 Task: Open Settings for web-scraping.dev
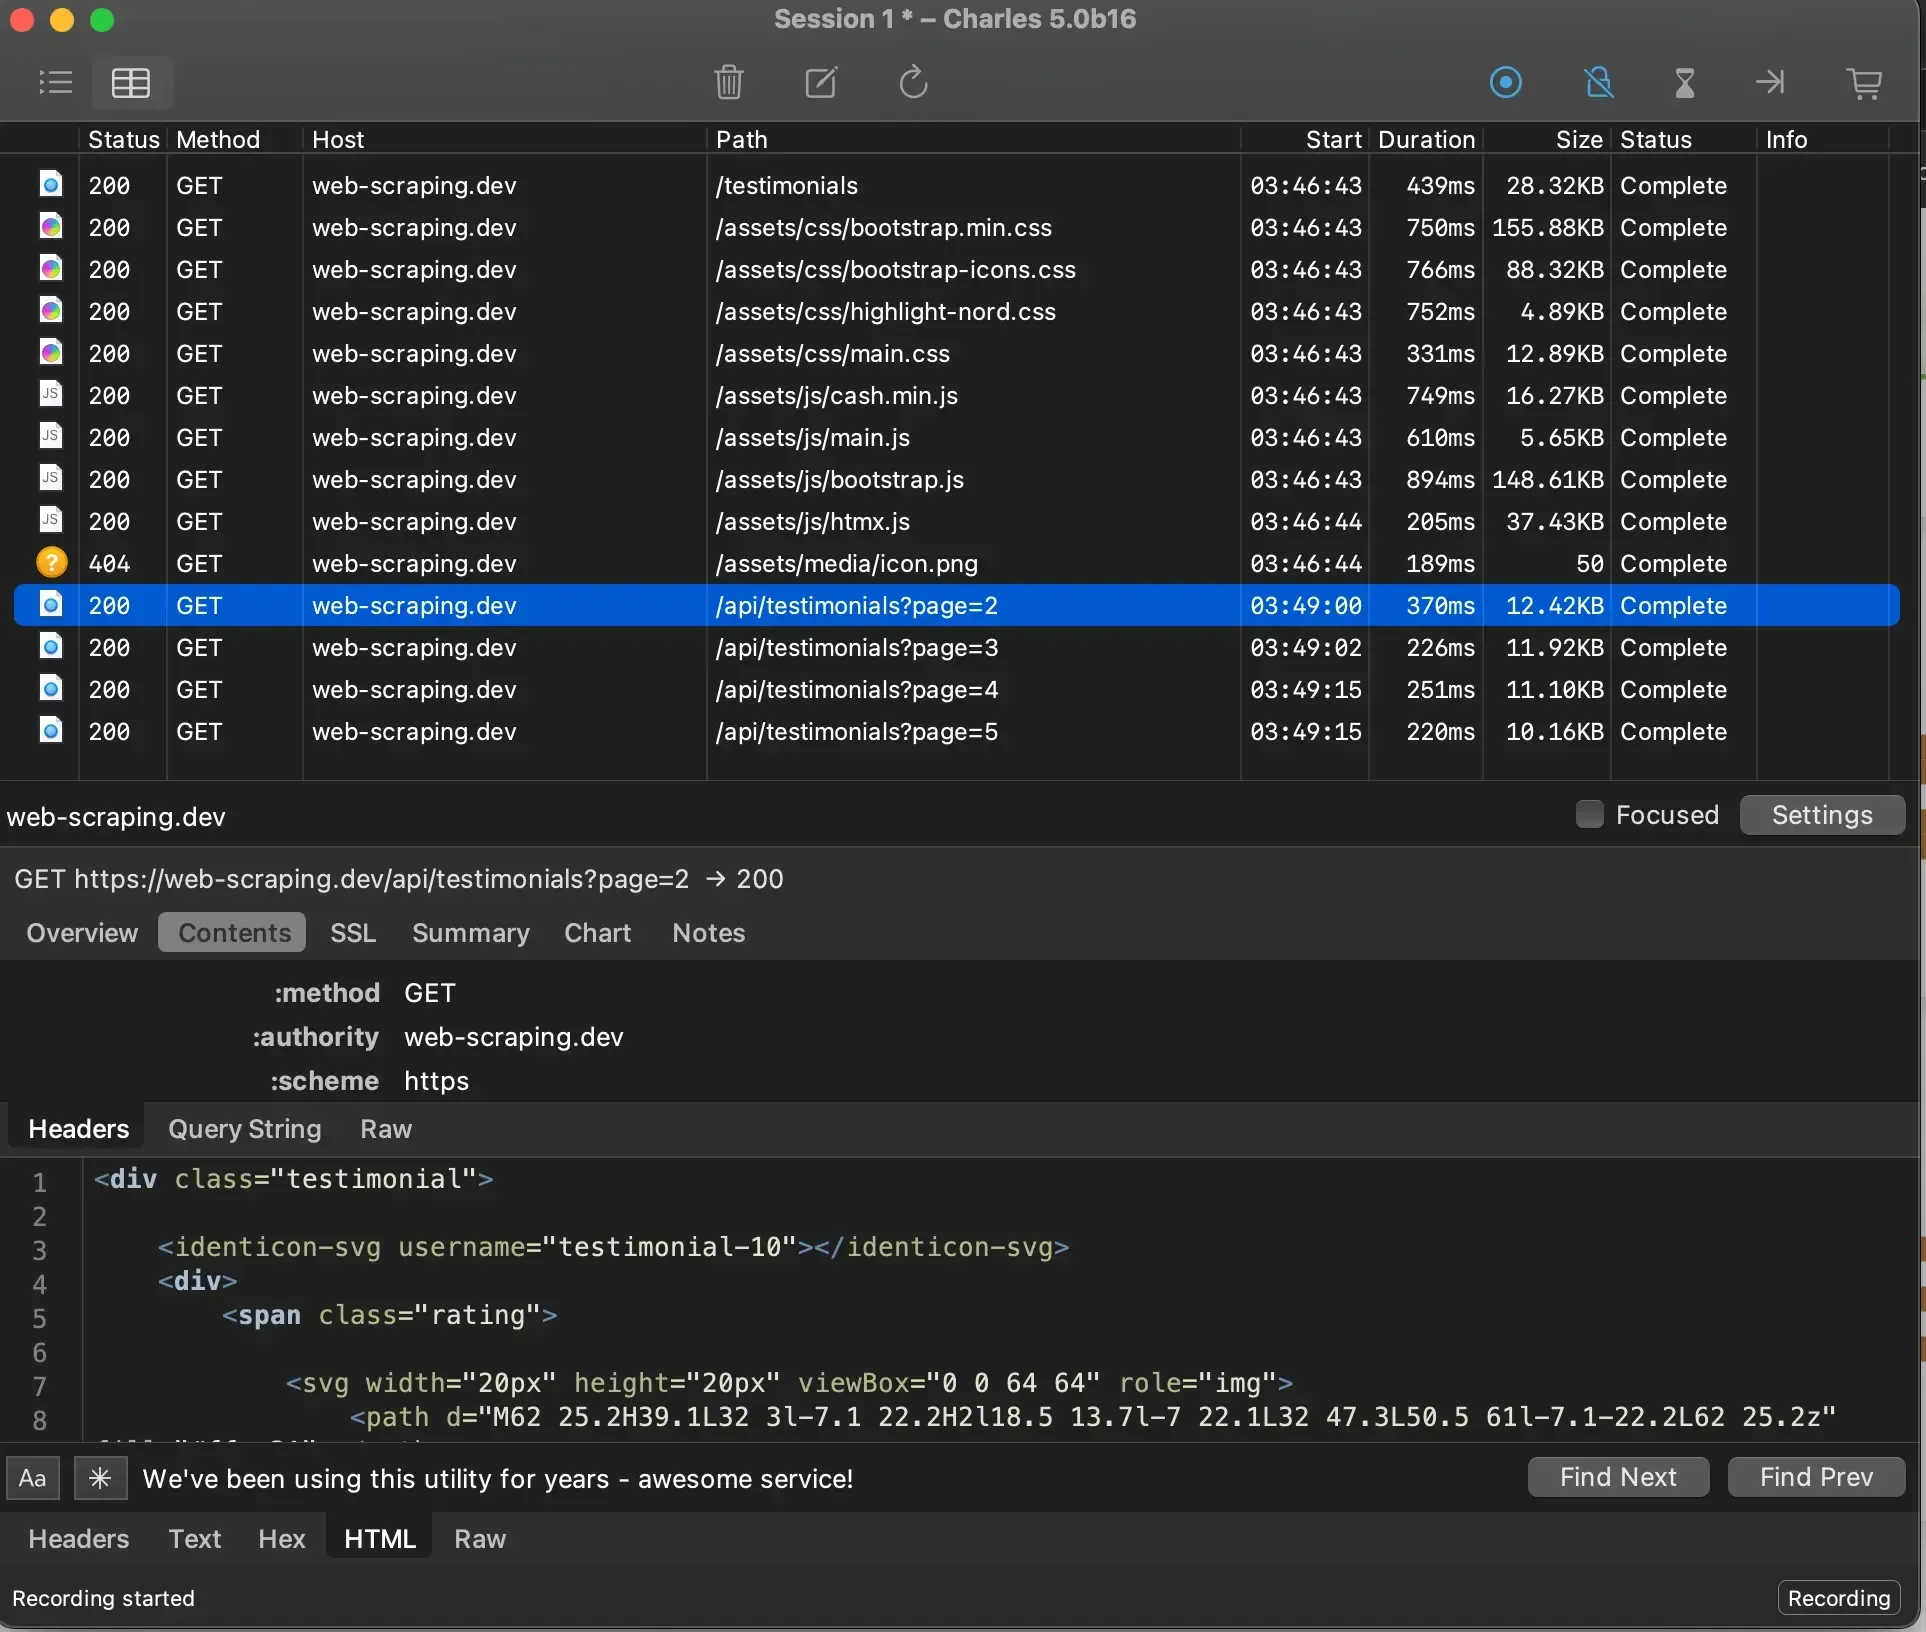click(x=1822, y=814)
